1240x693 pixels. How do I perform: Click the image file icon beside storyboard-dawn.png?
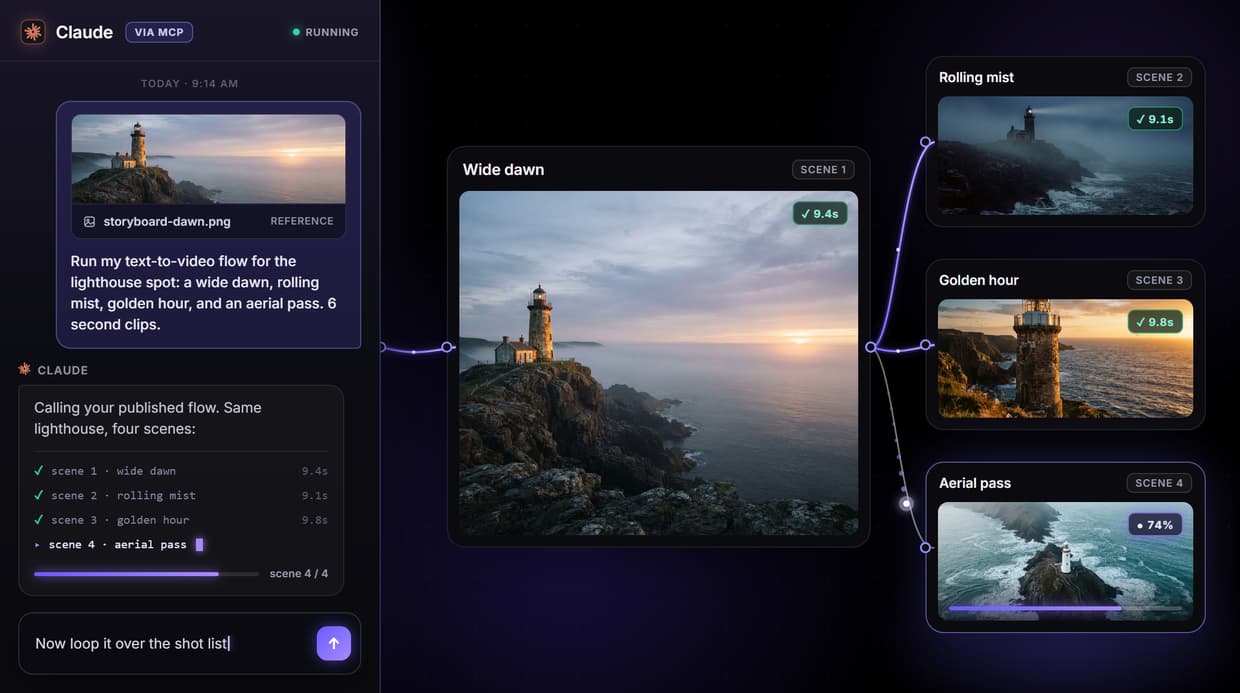point(89,221)
